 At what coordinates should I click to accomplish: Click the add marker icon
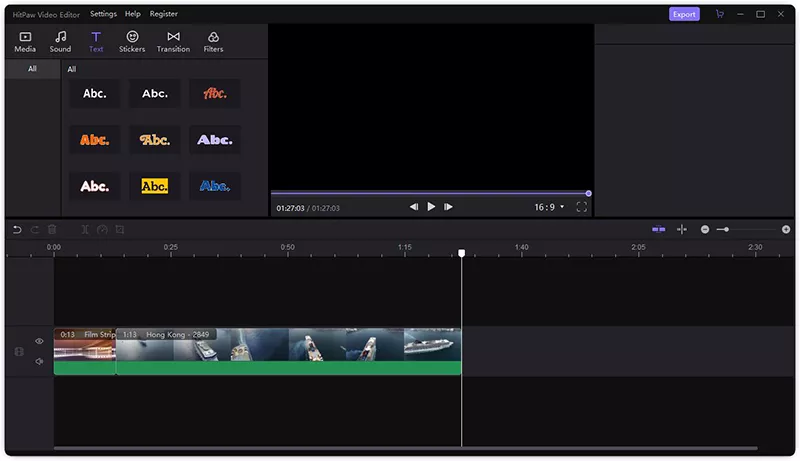[682, 229]
